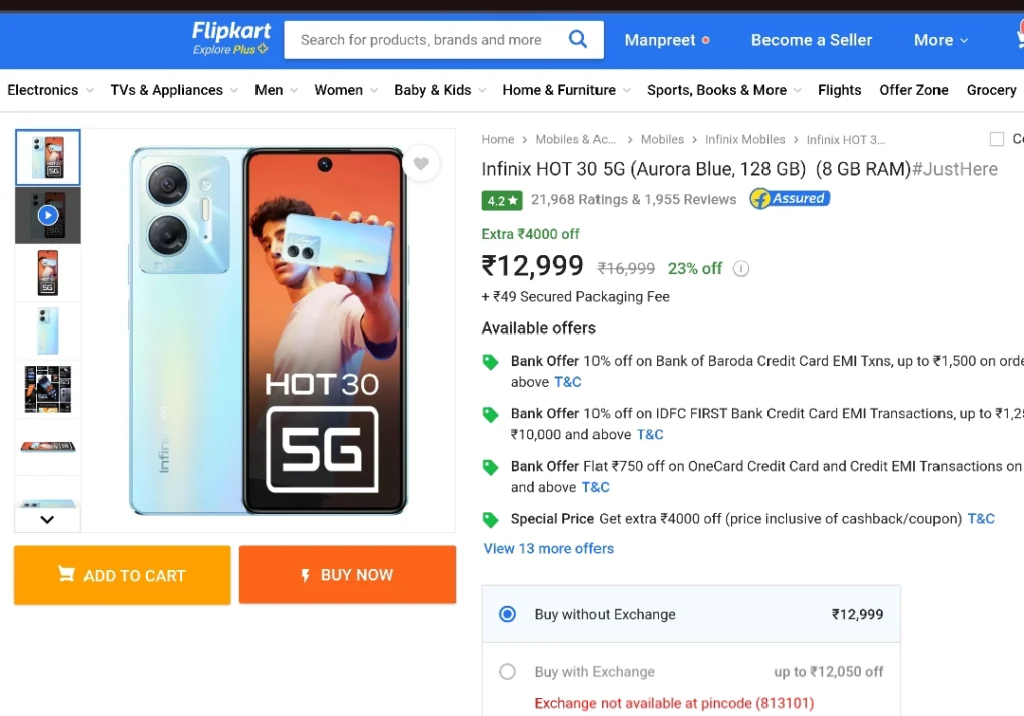Click the ADD TO CART button

[x=122, y=575]
